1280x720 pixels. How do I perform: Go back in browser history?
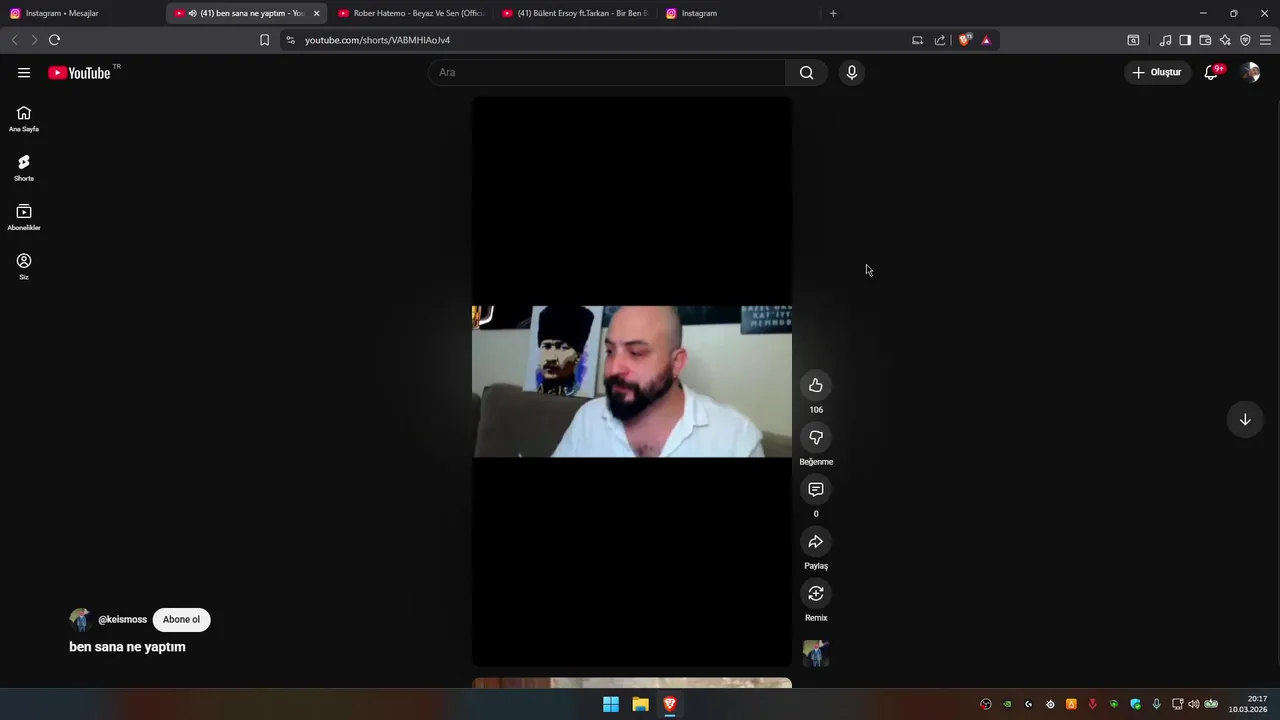coord(14,40)
